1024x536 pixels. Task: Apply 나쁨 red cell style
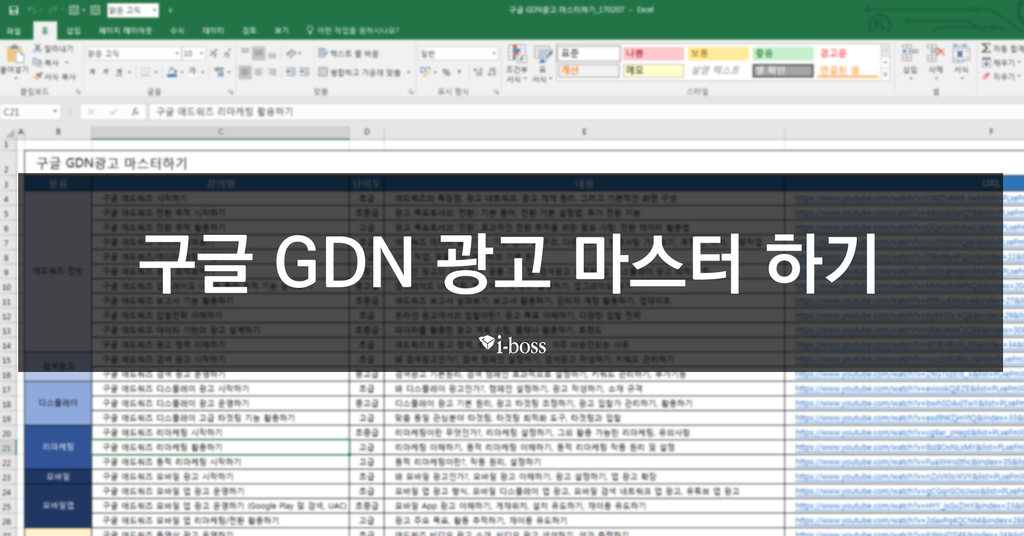pyautogui.click(x=652, y=54)
